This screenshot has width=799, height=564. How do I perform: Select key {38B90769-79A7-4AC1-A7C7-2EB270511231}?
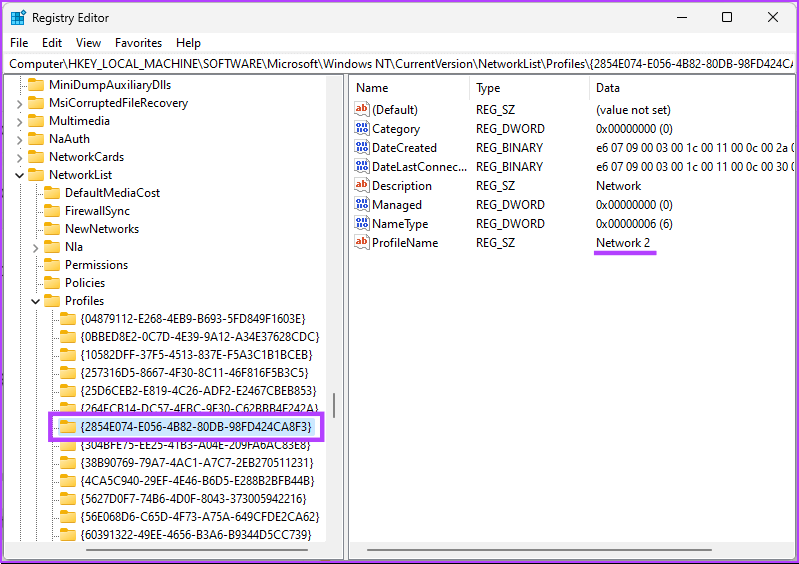click(197, 463)
